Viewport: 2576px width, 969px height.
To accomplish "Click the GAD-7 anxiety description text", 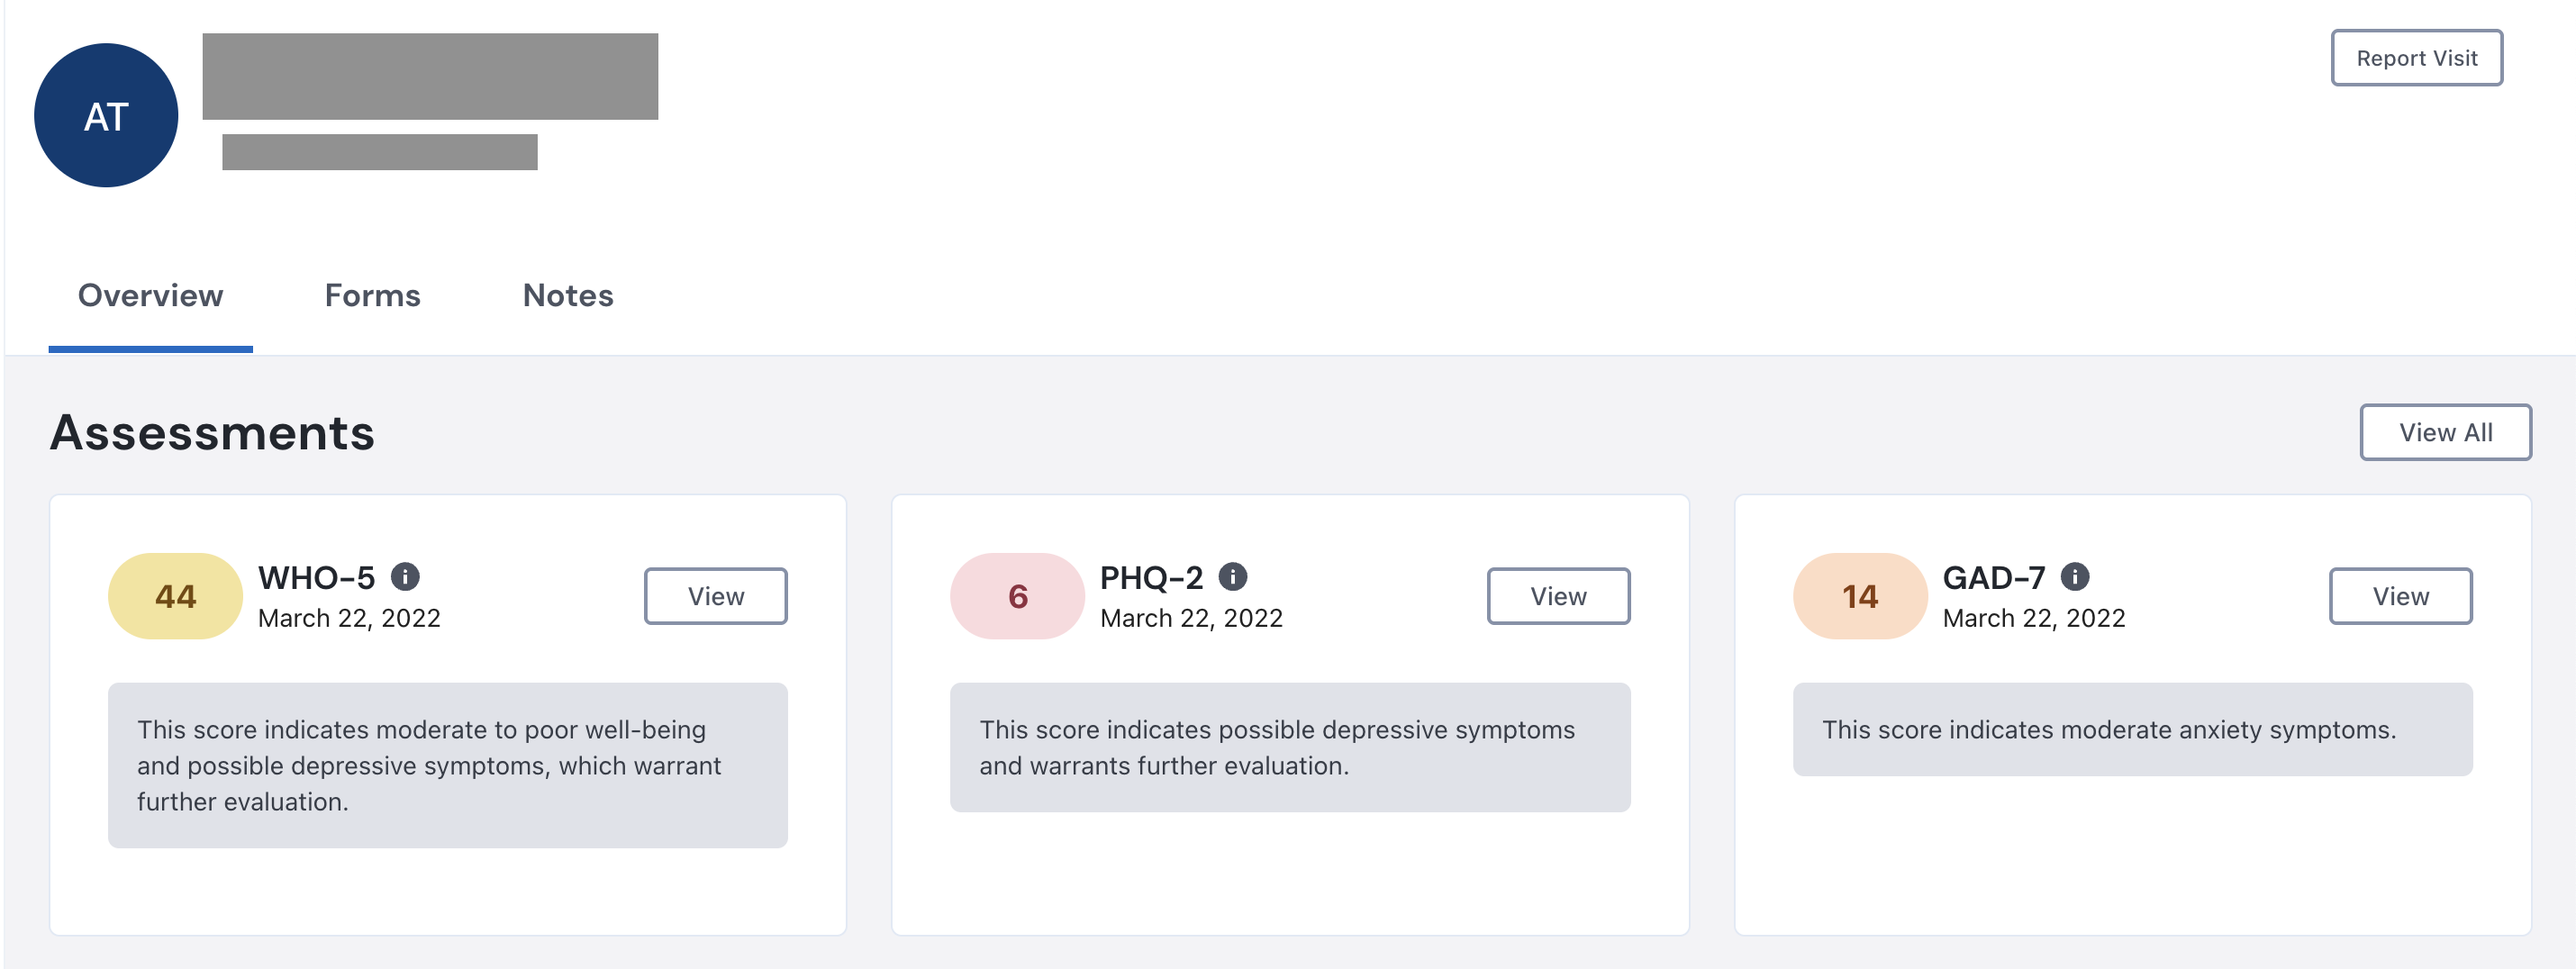I will pyautogui.click(x=2109, y=730).
